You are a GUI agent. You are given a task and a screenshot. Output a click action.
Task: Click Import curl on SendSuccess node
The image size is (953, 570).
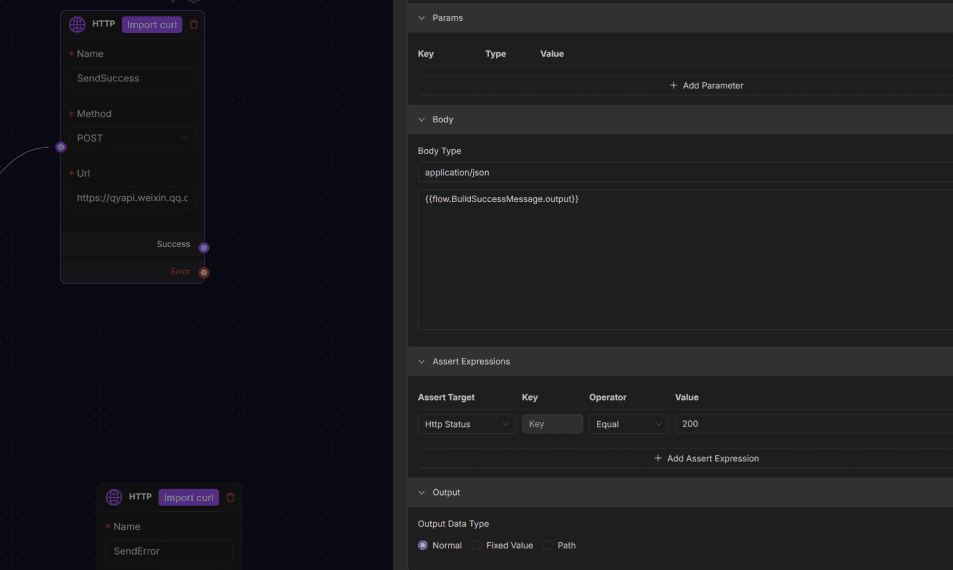(152, 24)
